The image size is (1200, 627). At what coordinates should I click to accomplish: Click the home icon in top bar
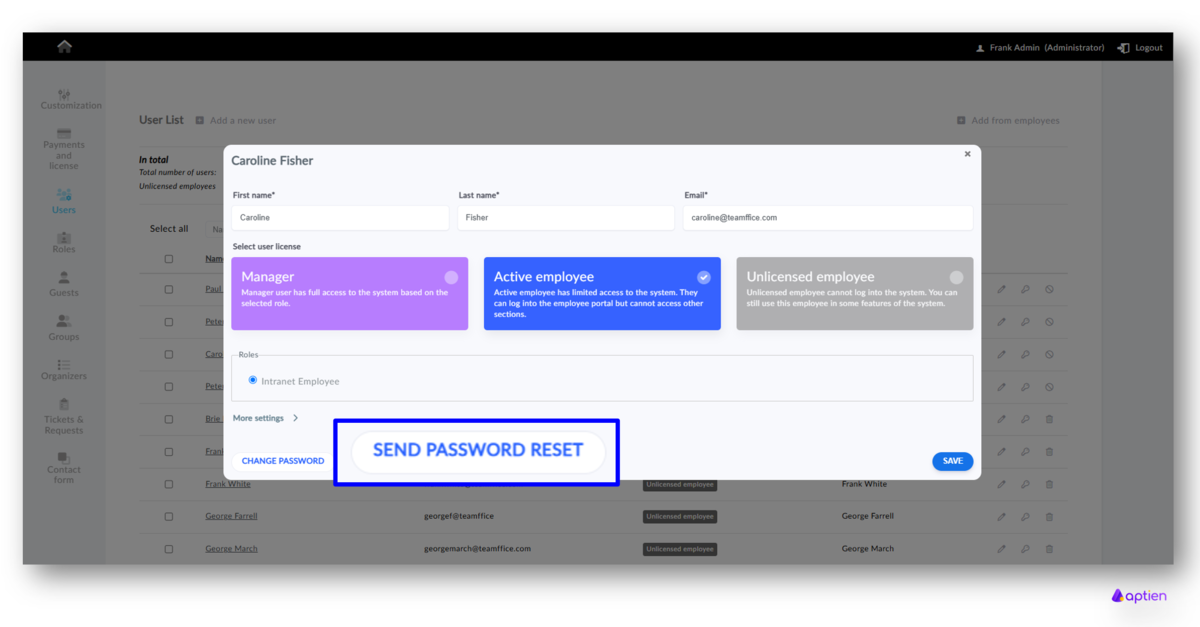[64, 47]
